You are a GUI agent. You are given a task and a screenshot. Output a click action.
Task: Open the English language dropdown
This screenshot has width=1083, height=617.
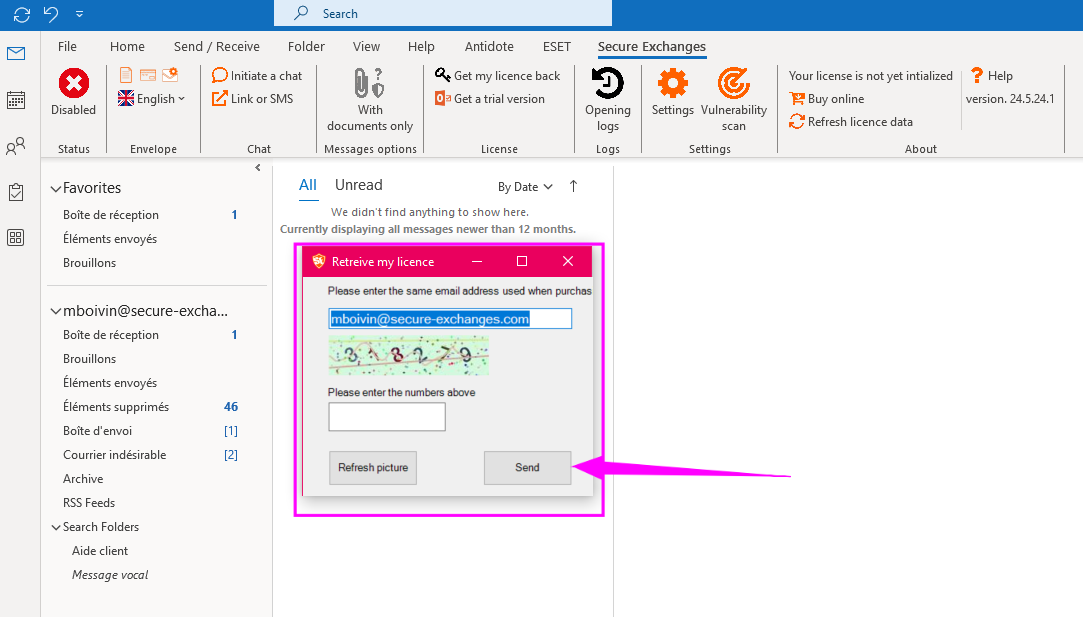pyautogui.click(x=151, y=99)
